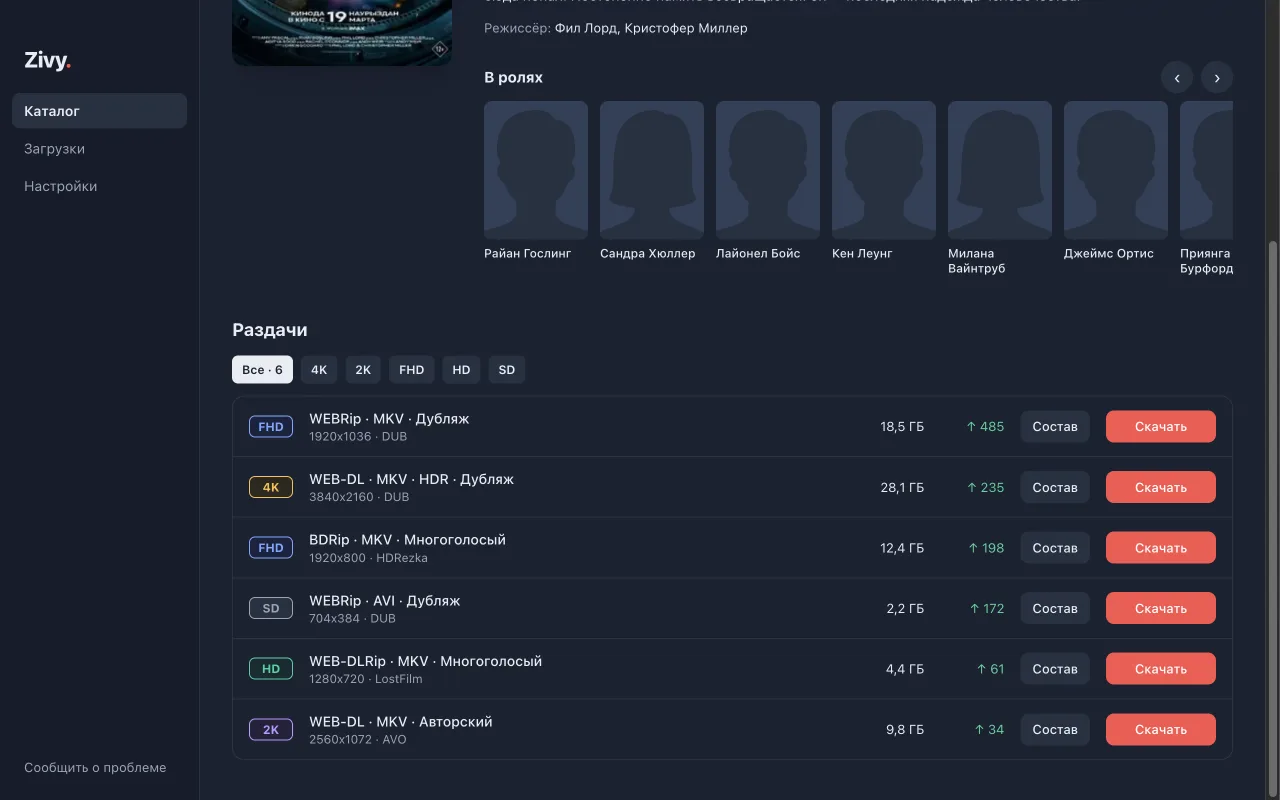1280x800 pixels.
Task: Show Состав for the 2,2 ГБ release
Action: tap(1055, 608)
